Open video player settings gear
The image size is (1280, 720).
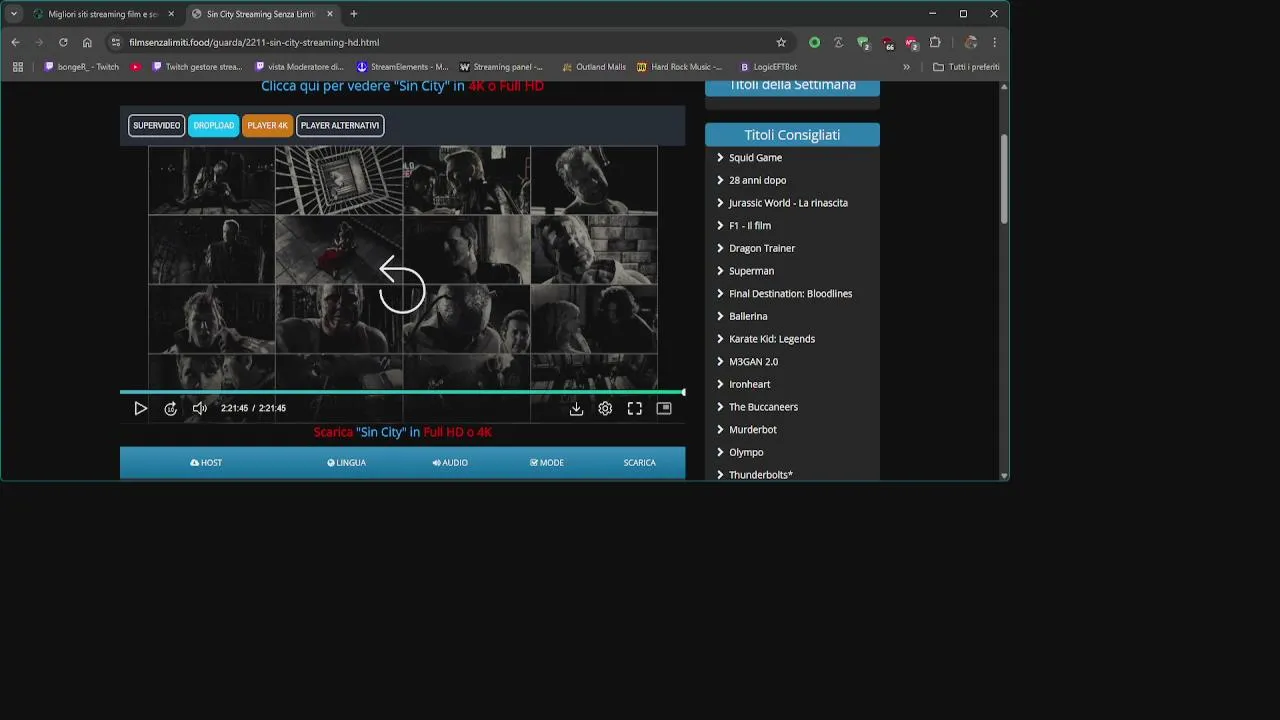605,408
